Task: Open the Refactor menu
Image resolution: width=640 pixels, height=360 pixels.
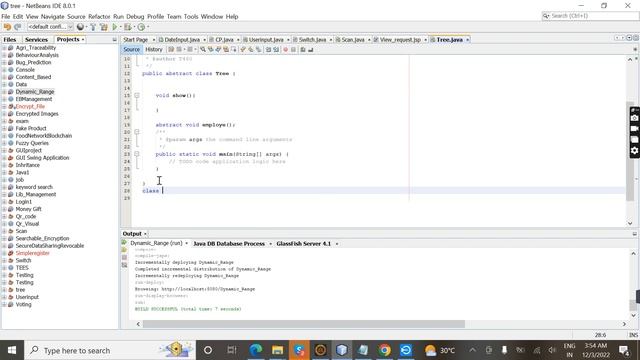Action: point(99,17)
